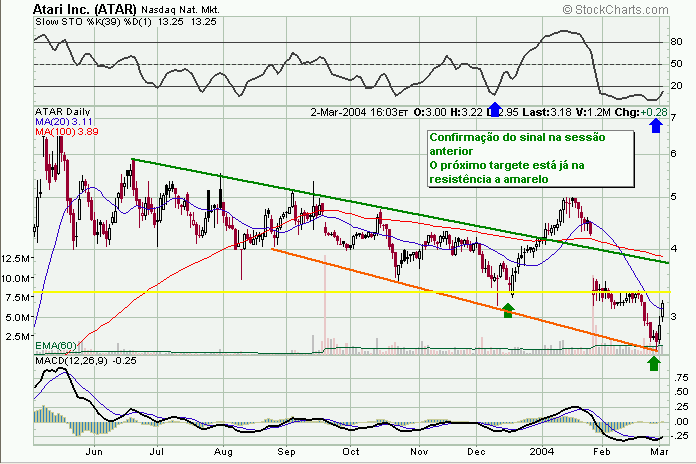Click the Atari Inc. (ATAR) chart title
Image resolution: width=696 pixels, height=464 pixels.
click(84, 9)
